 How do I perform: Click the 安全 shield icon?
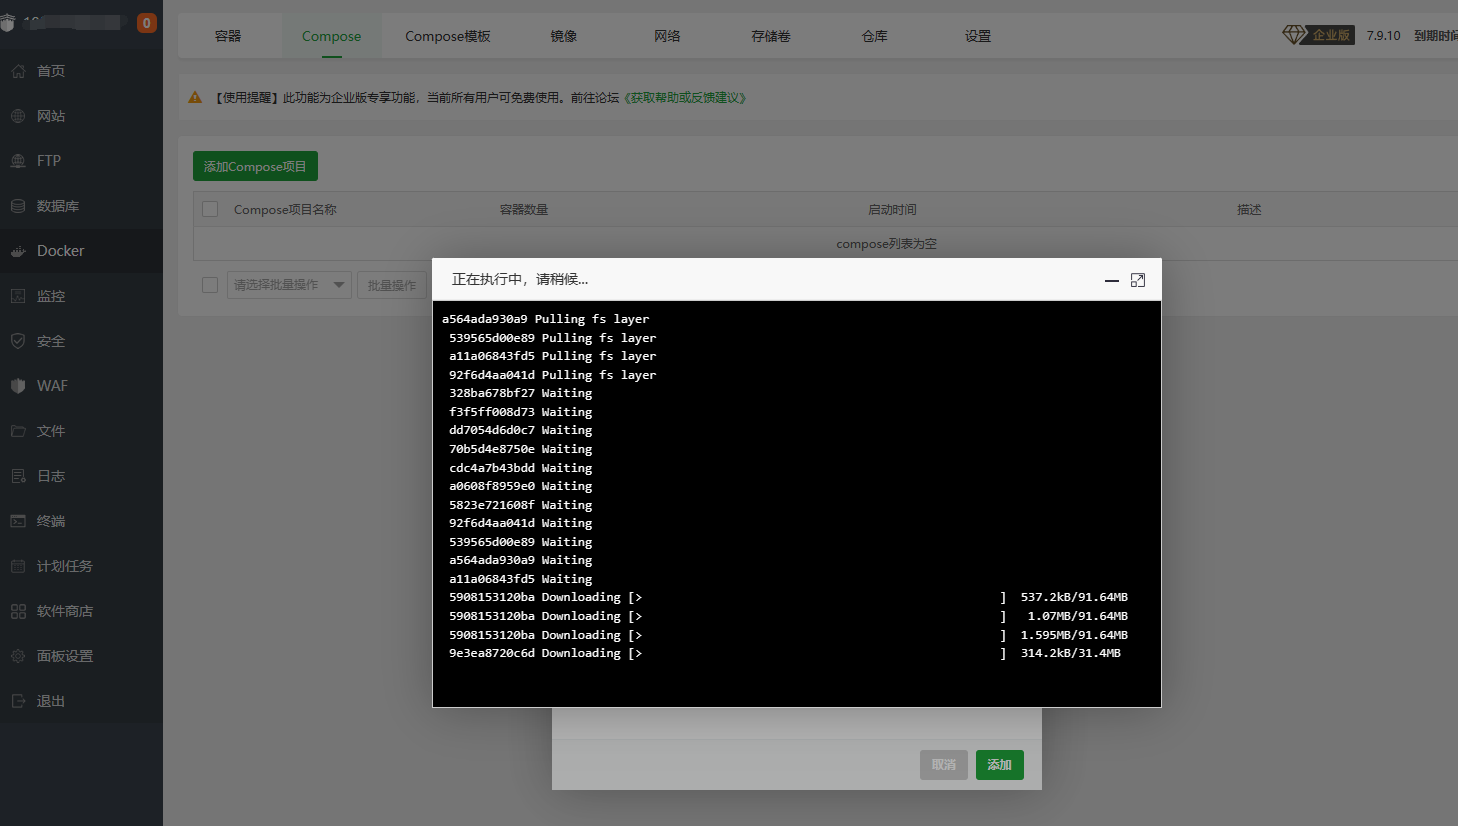18,341
